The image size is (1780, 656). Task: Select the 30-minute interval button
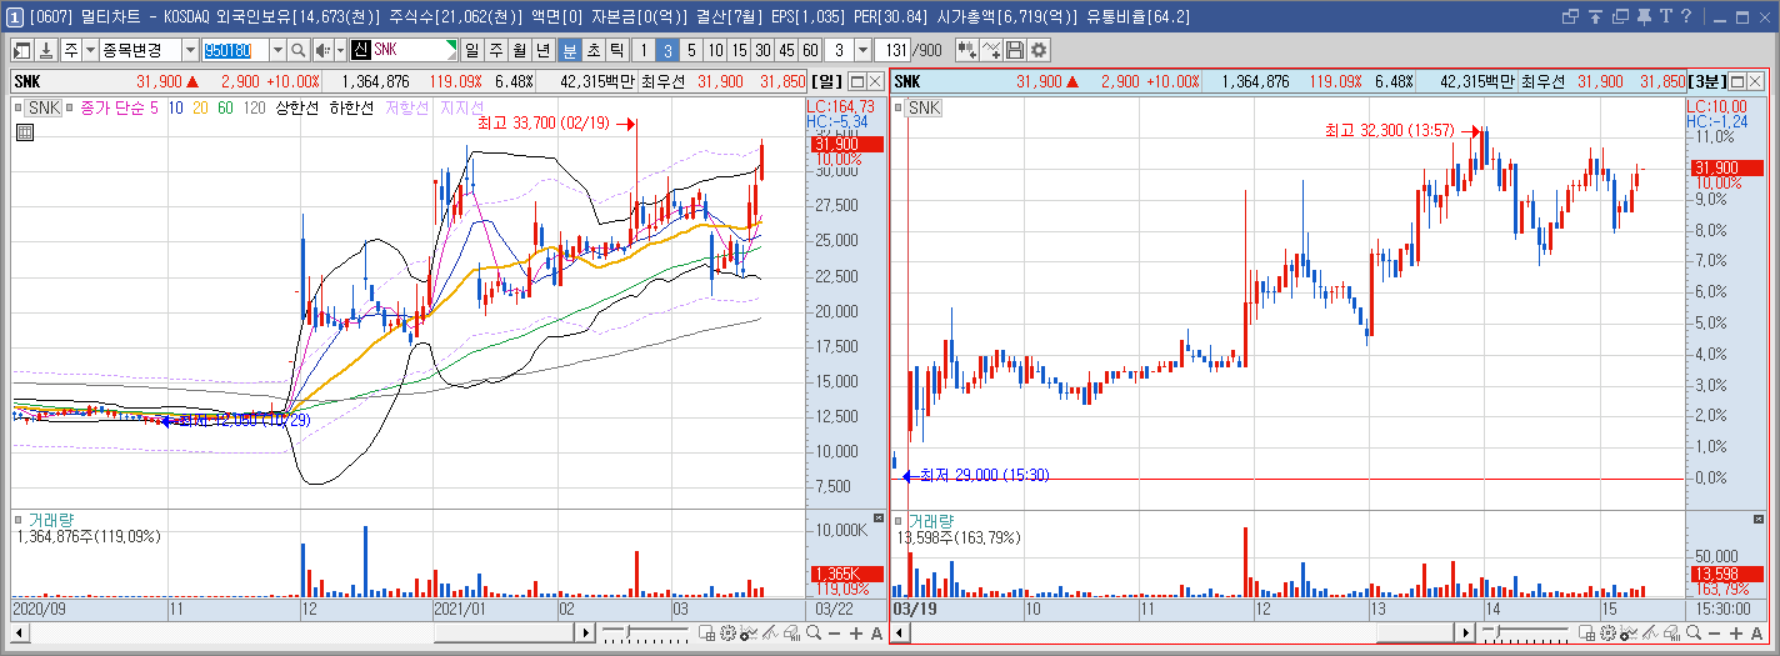pos(763,50)
